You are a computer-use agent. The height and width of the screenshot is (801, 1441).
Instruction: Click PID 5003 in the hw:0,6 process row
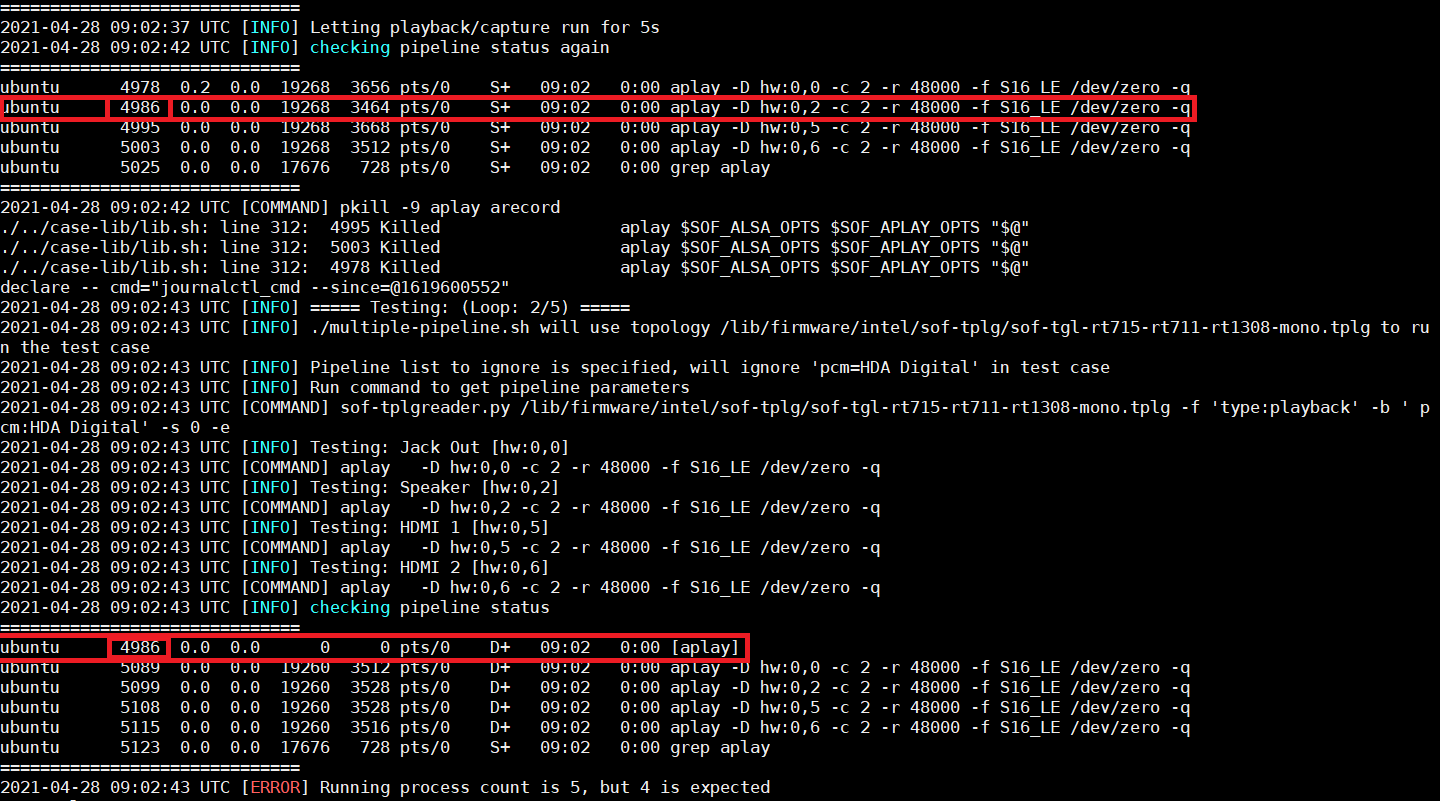140,148
